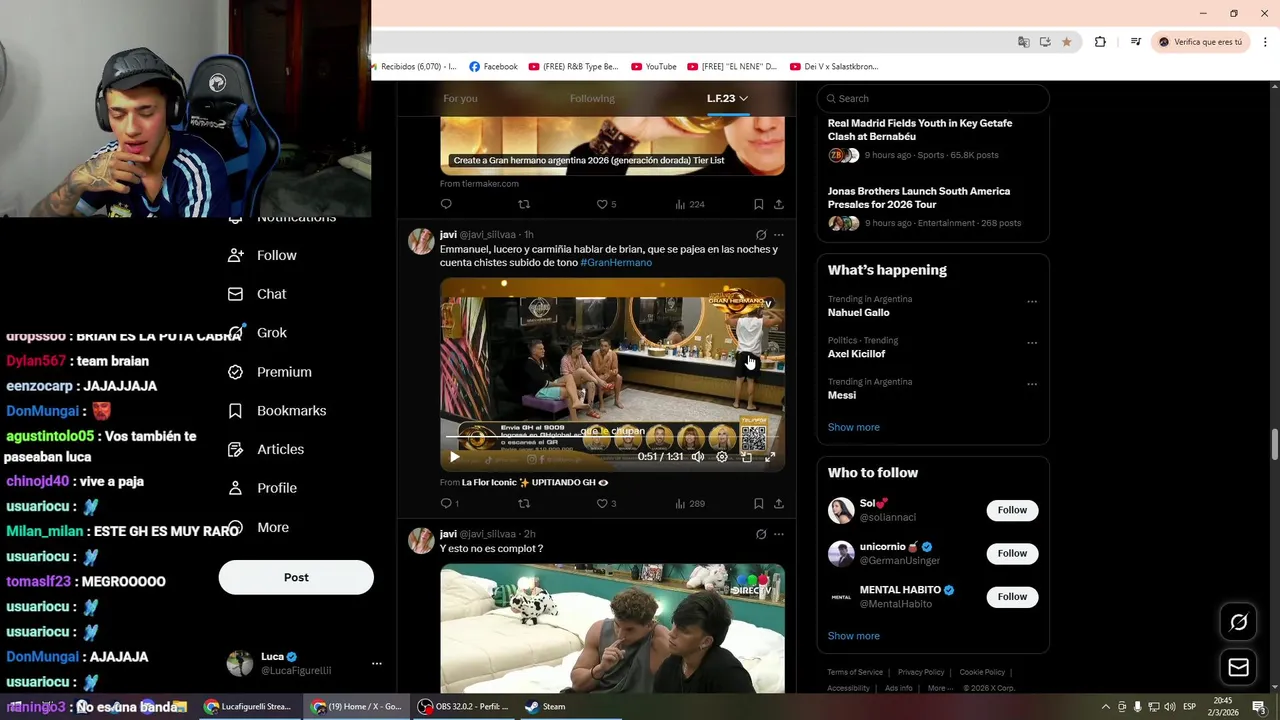Play the Gran Hermano video

(454, 457)
